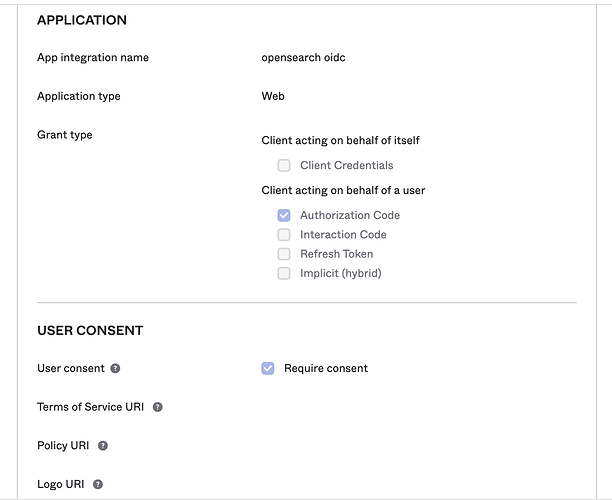The image size is (612, 500).
Task: Click help icon next to User consent
Action: pyautogui.click(x=115, y=369)
